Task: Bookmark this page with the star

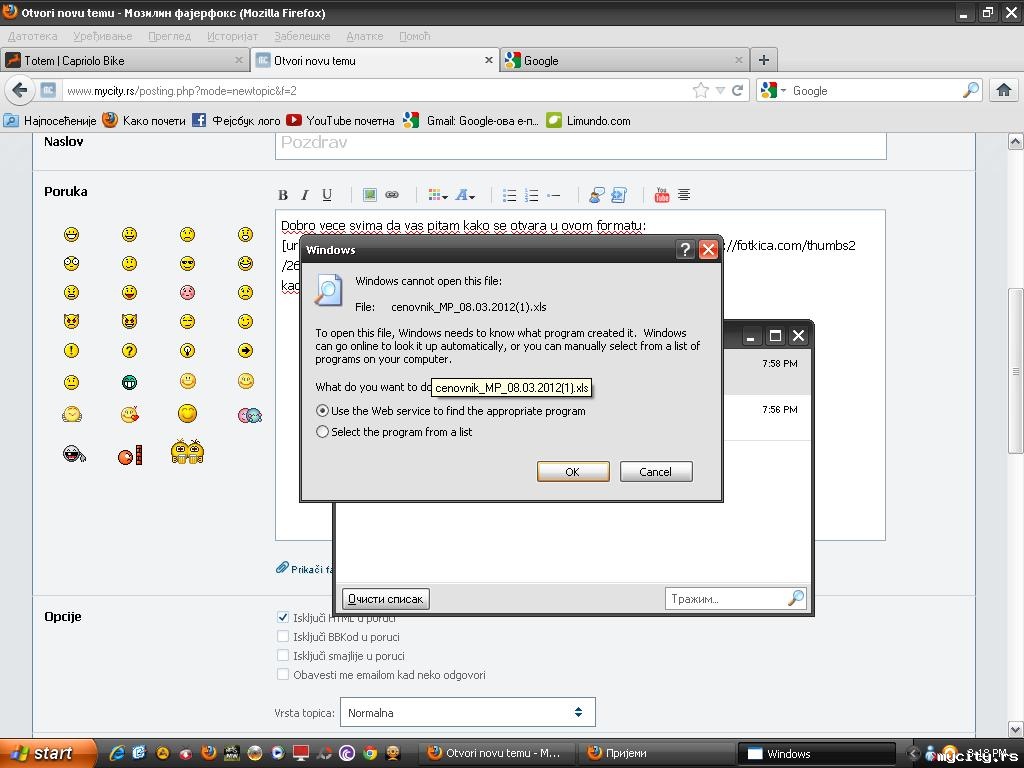Action: click(701, 90)
